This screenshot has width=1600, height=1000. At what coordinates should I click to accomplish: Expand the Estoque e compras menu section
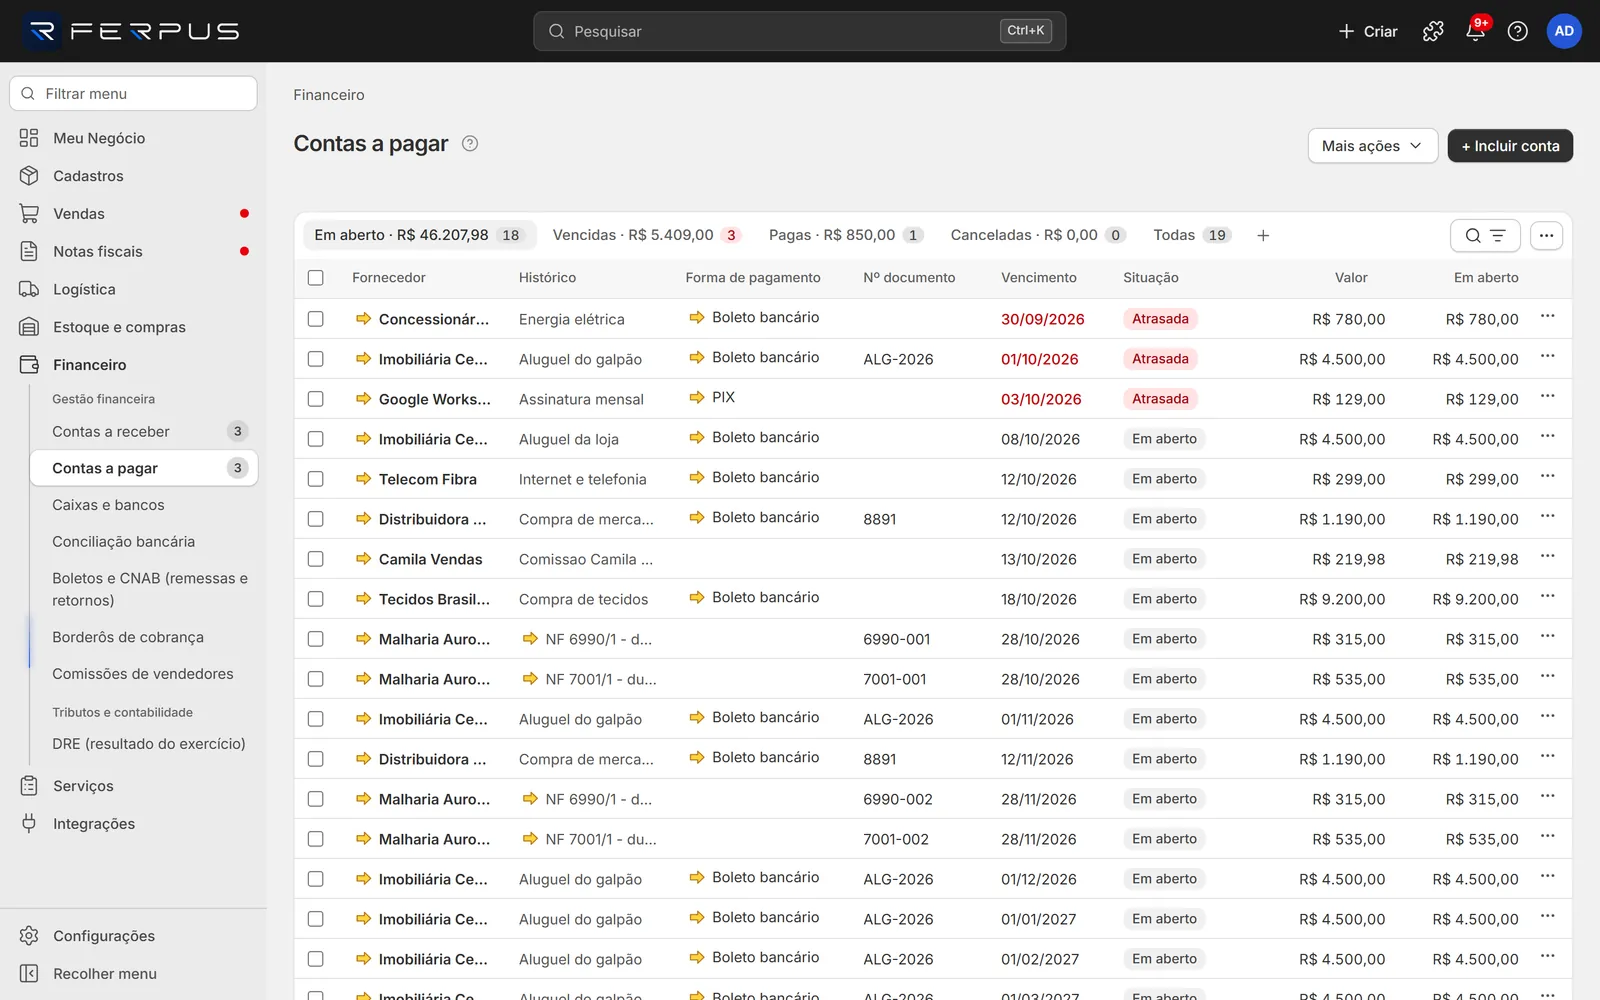134,327
